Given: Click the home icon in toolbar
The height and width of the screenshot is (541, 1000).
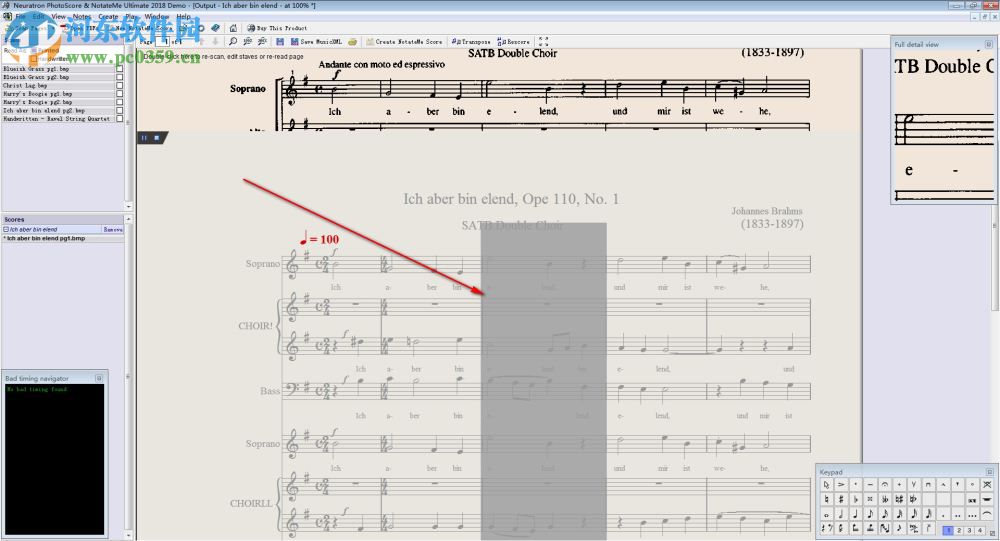Looking at the screenshot, I should (233, 28).
